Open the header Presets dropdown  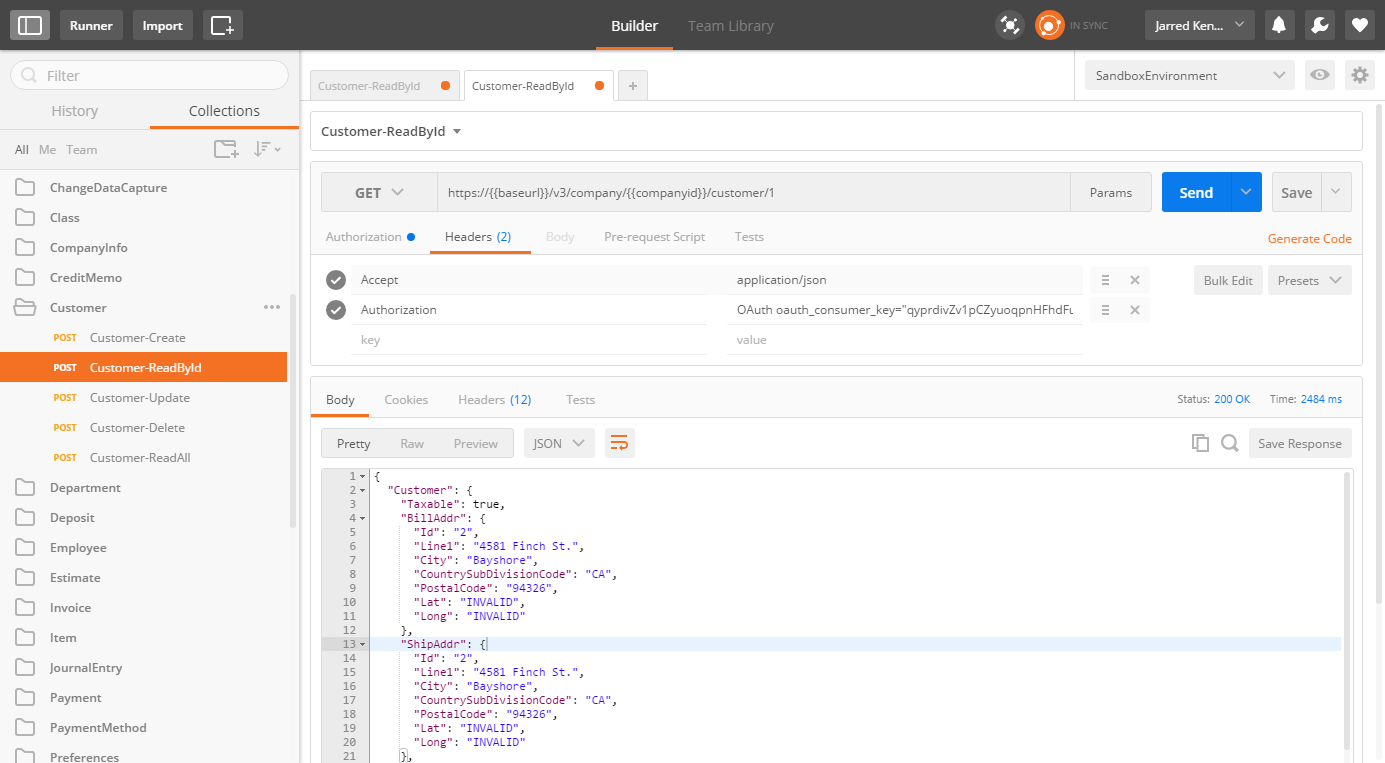[1309, 280]
